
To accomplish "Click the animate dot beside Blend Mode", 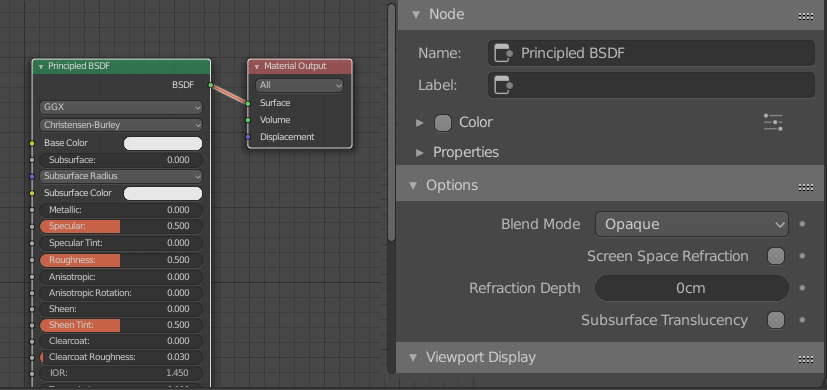I will [802, 224].
